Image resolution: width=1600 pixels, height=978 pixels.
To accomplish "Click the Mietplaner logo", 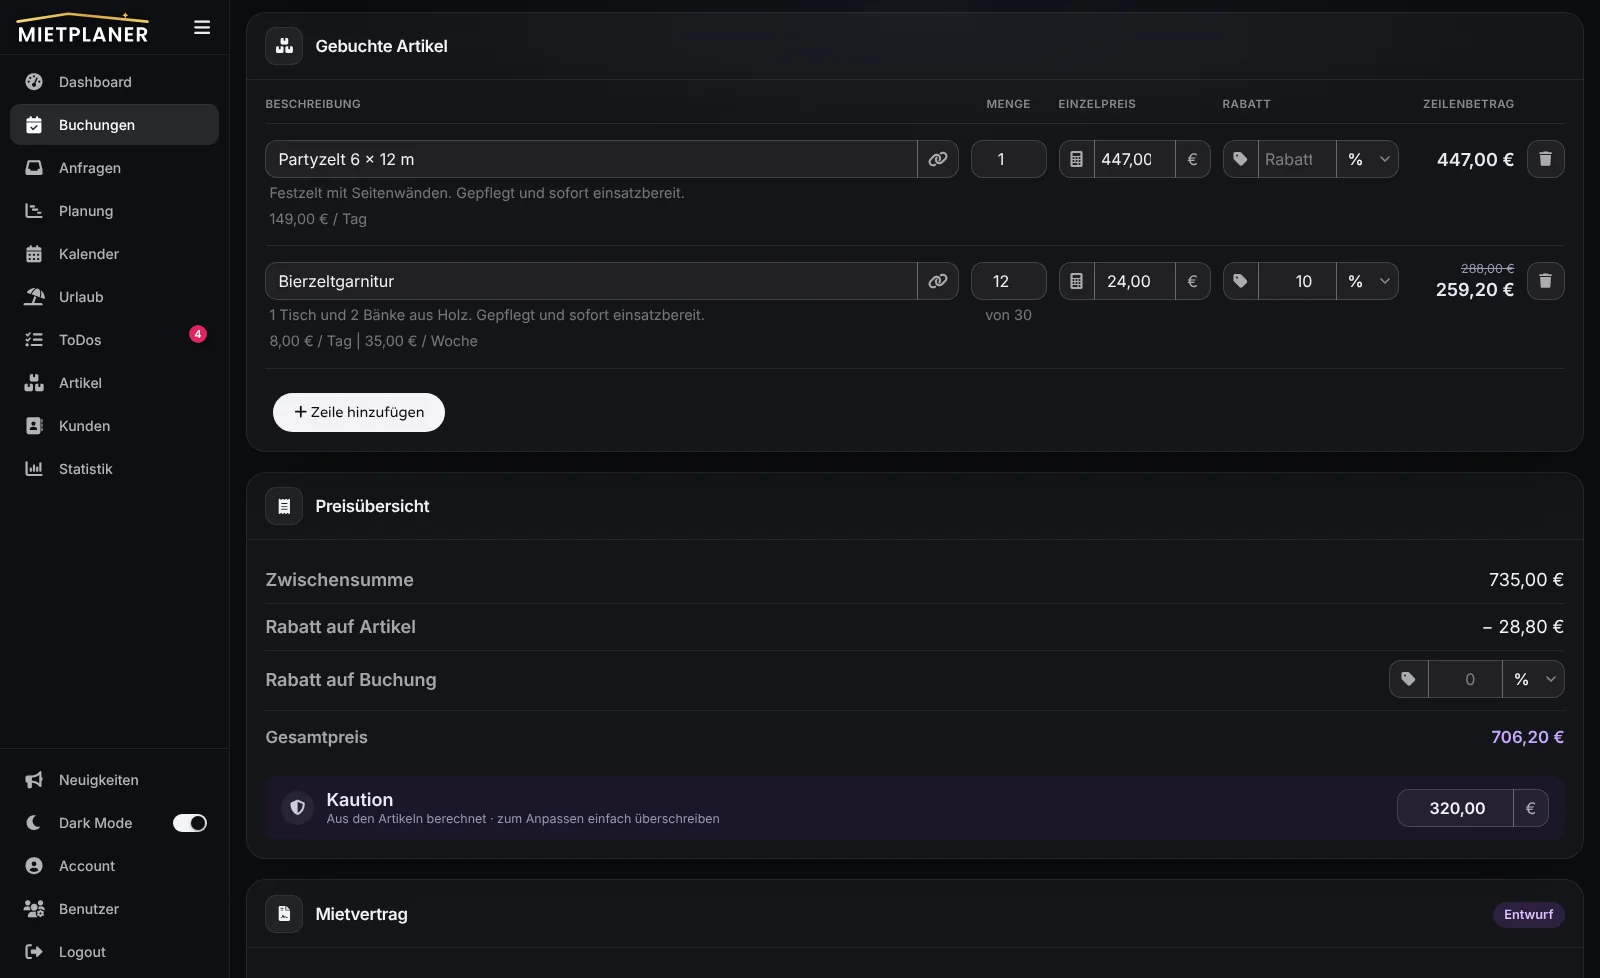I will point(83,28).
